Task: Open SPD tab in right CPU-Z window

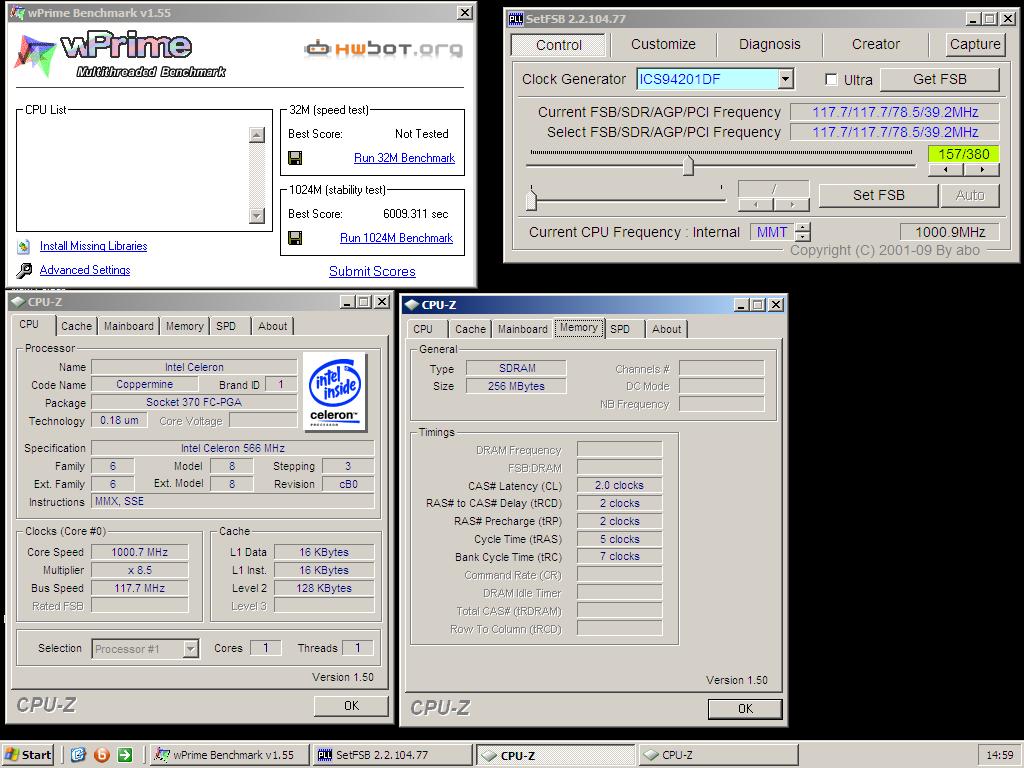Action: [620, 329]
